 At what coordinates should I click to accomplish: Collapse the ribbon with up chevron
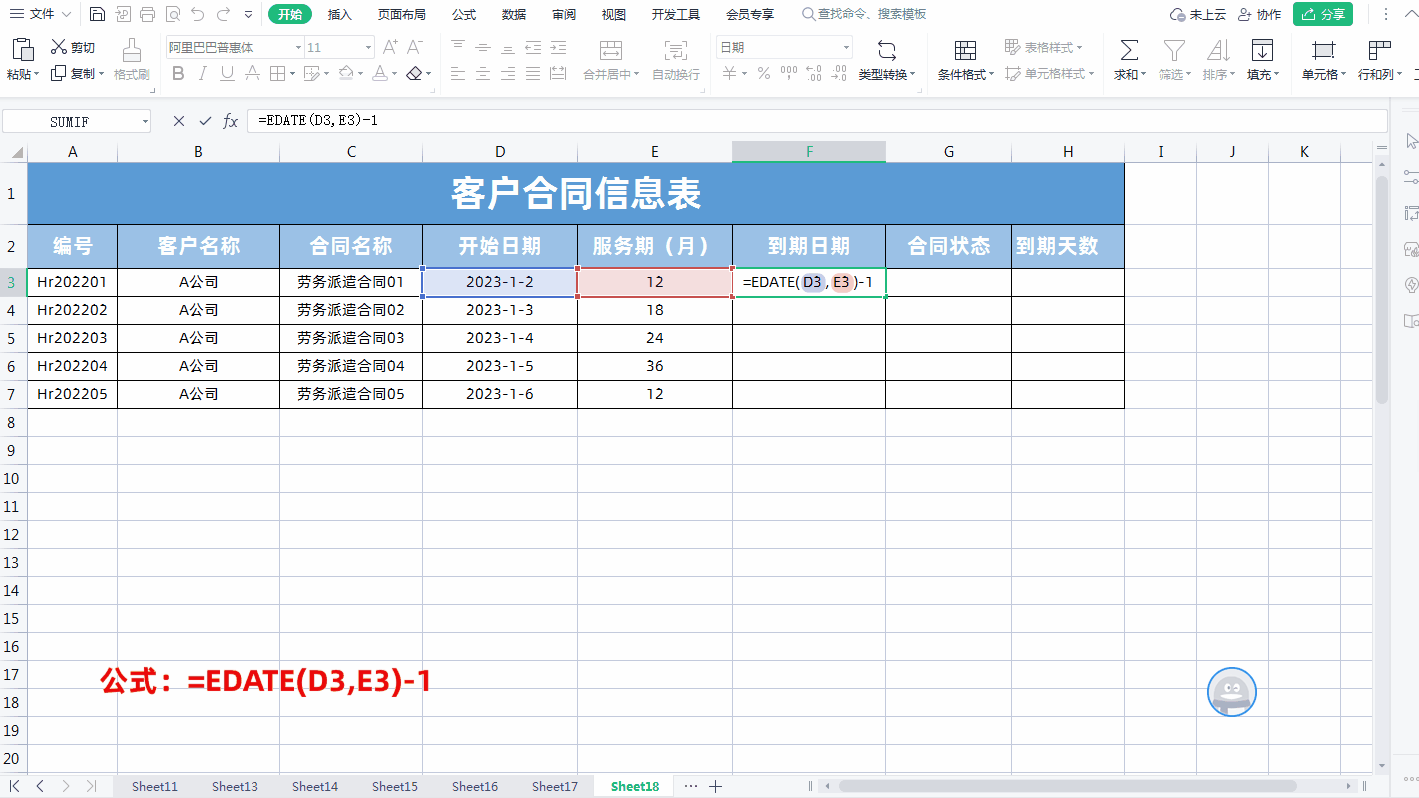[1410, 14]
